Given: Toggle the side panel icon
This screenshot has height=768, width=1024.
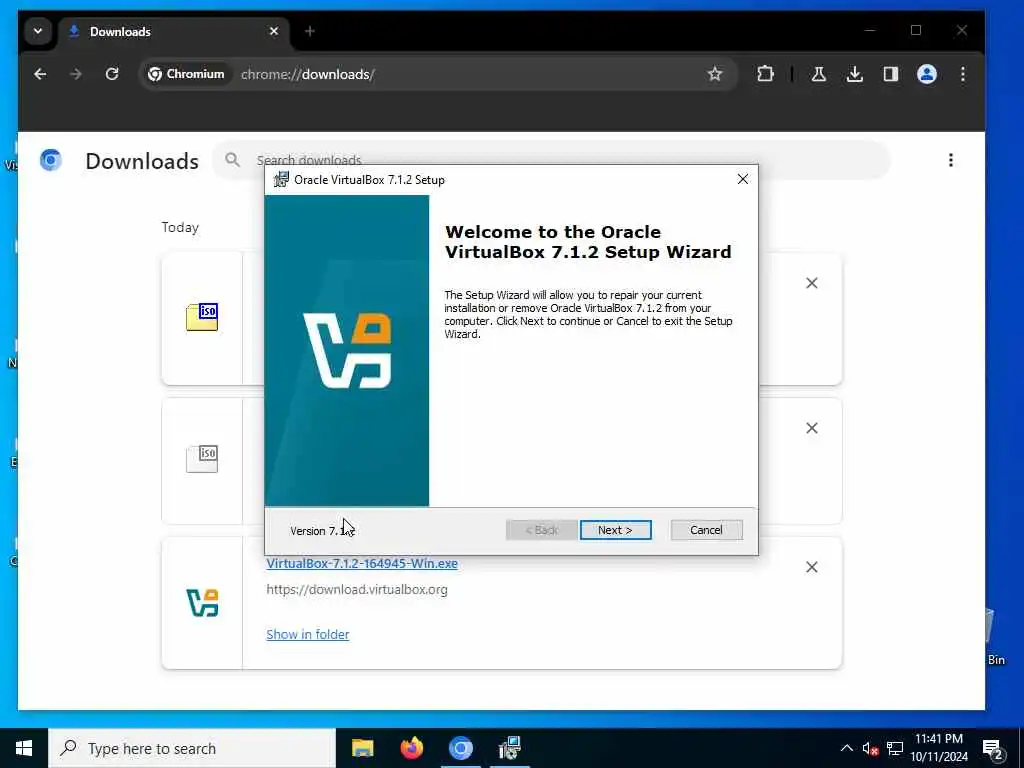Looking at the screenshot, I should pyautogui.click(x=891, y=74).
